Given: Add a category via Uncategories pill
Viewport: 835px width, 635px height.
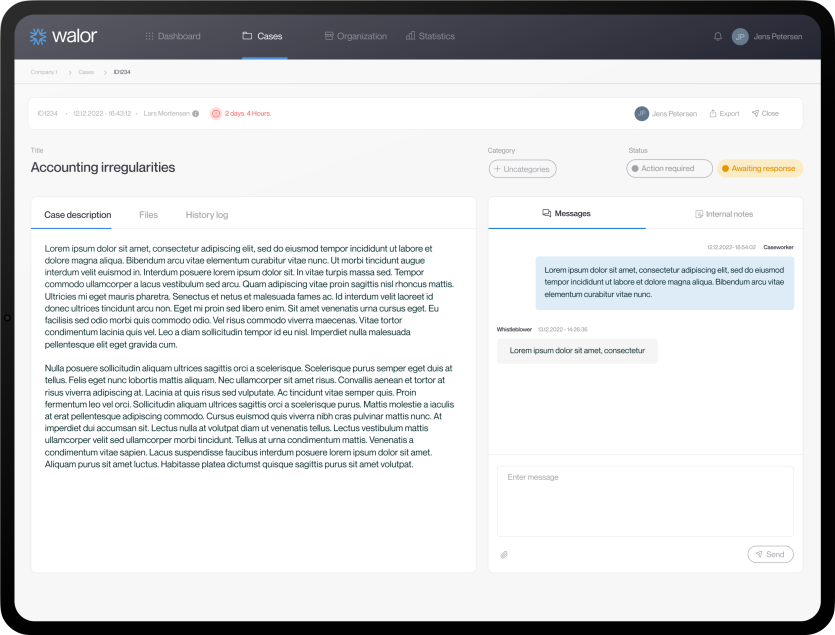Looking at the screenshot, I should pos(522,169).
